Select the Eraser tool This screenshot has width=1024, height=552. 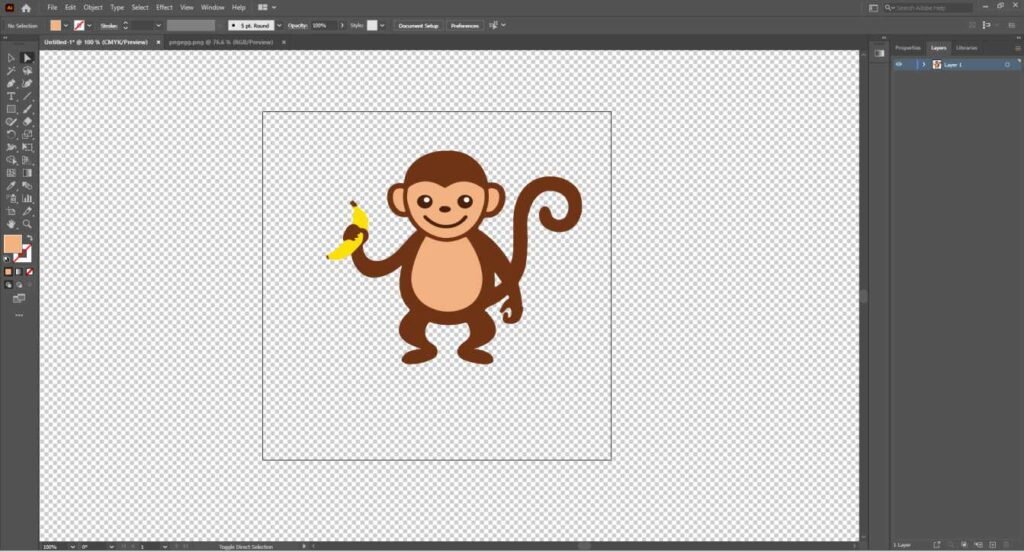pyautogui.click(x=27, y=122)
